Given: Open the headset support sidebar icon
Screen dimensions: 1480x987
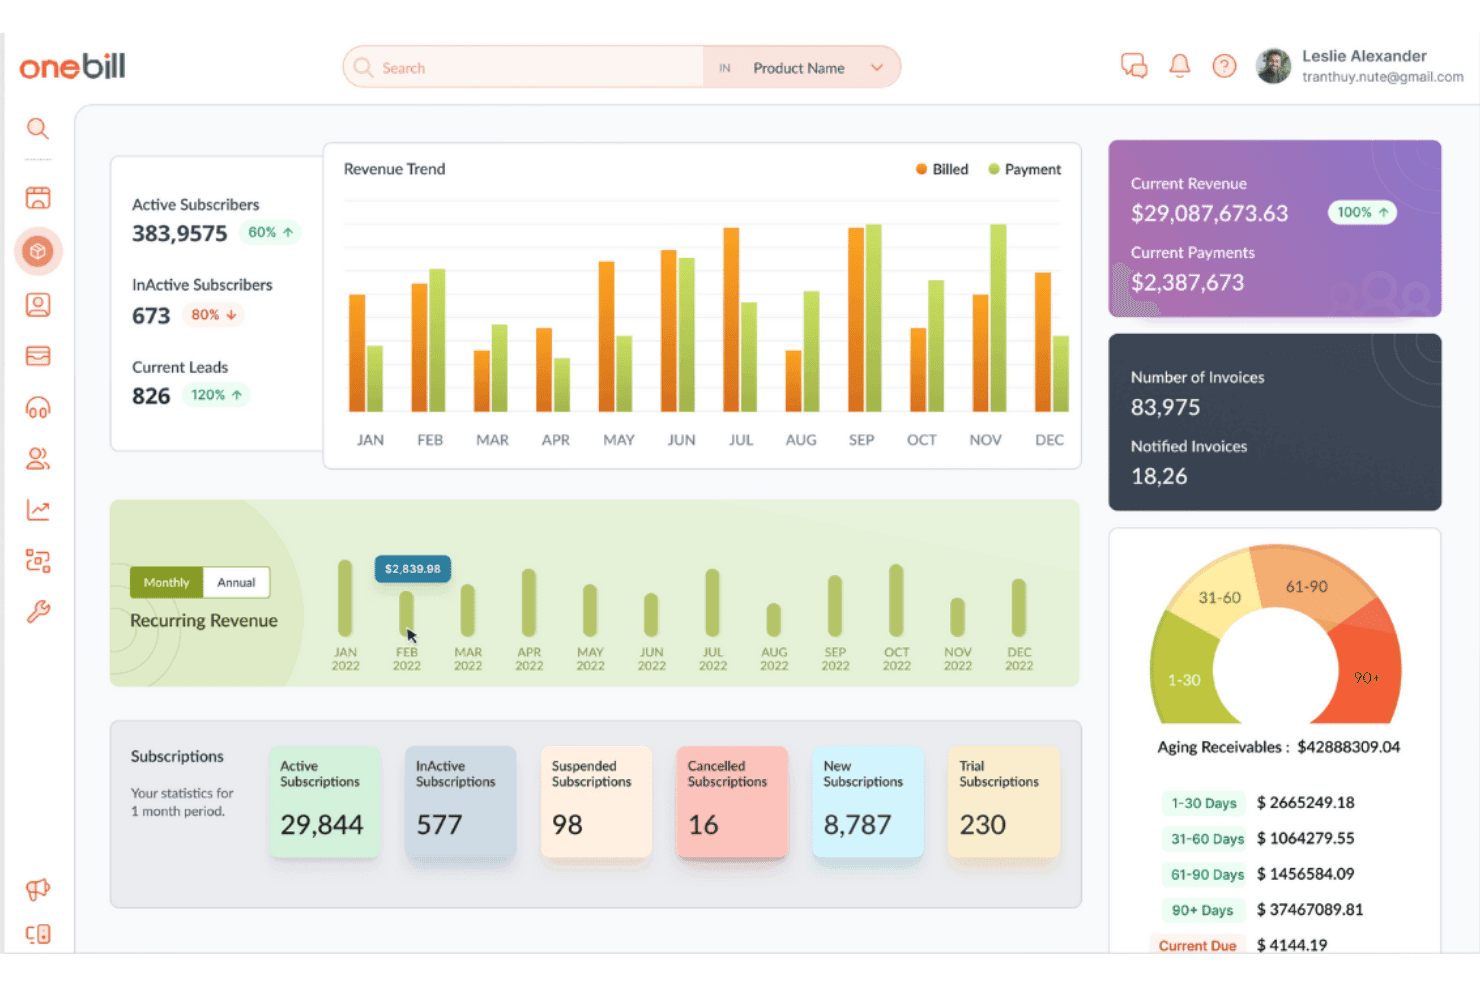Looking at the screenshot, I should coord(38,408).
